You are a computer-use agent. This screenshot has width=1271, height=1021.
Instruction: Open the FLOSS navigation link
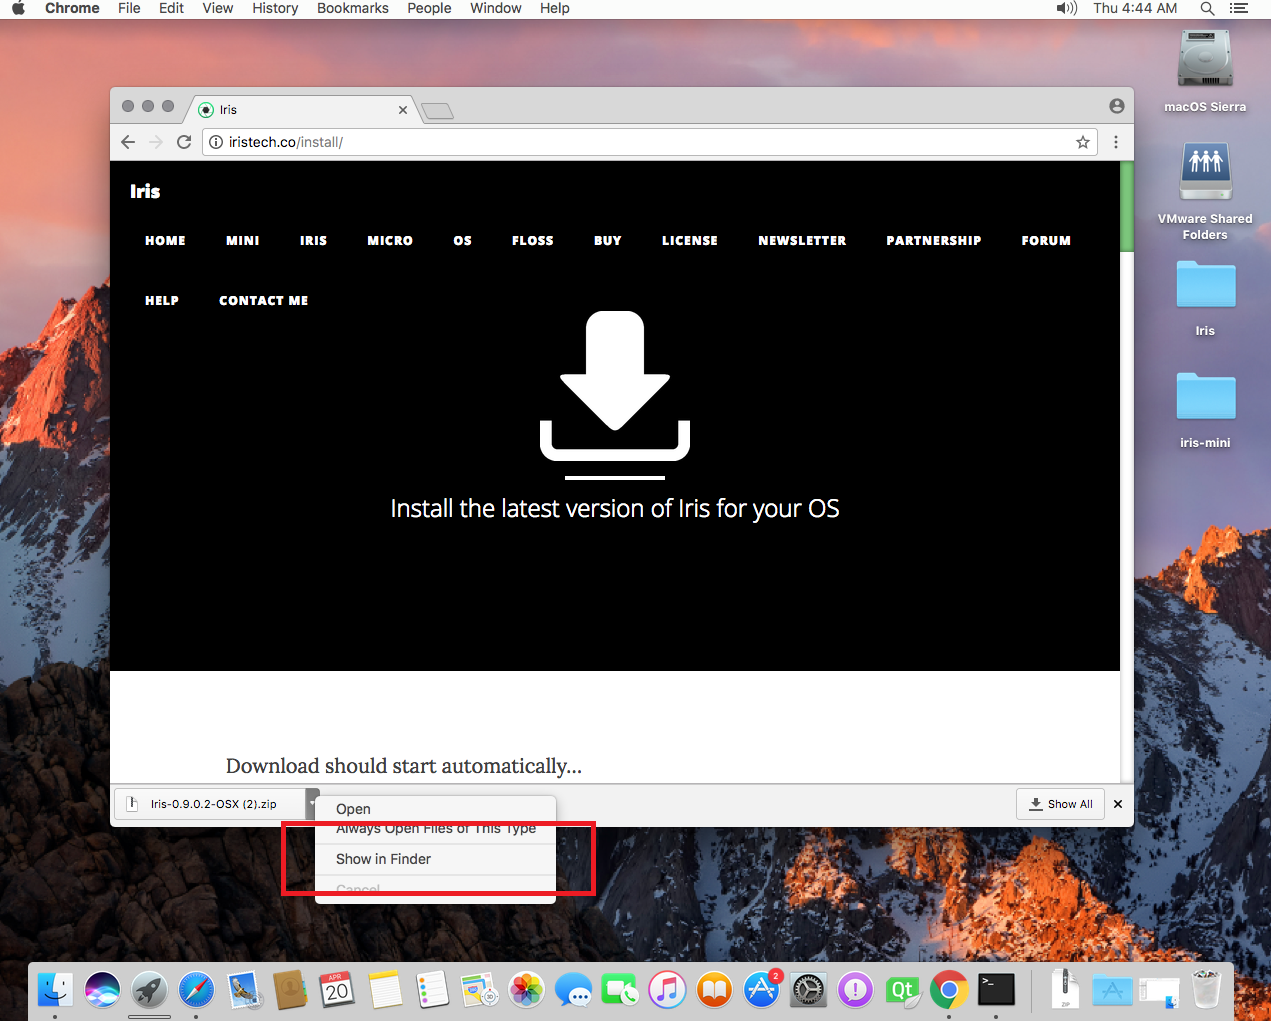click(x=532, y=241)
